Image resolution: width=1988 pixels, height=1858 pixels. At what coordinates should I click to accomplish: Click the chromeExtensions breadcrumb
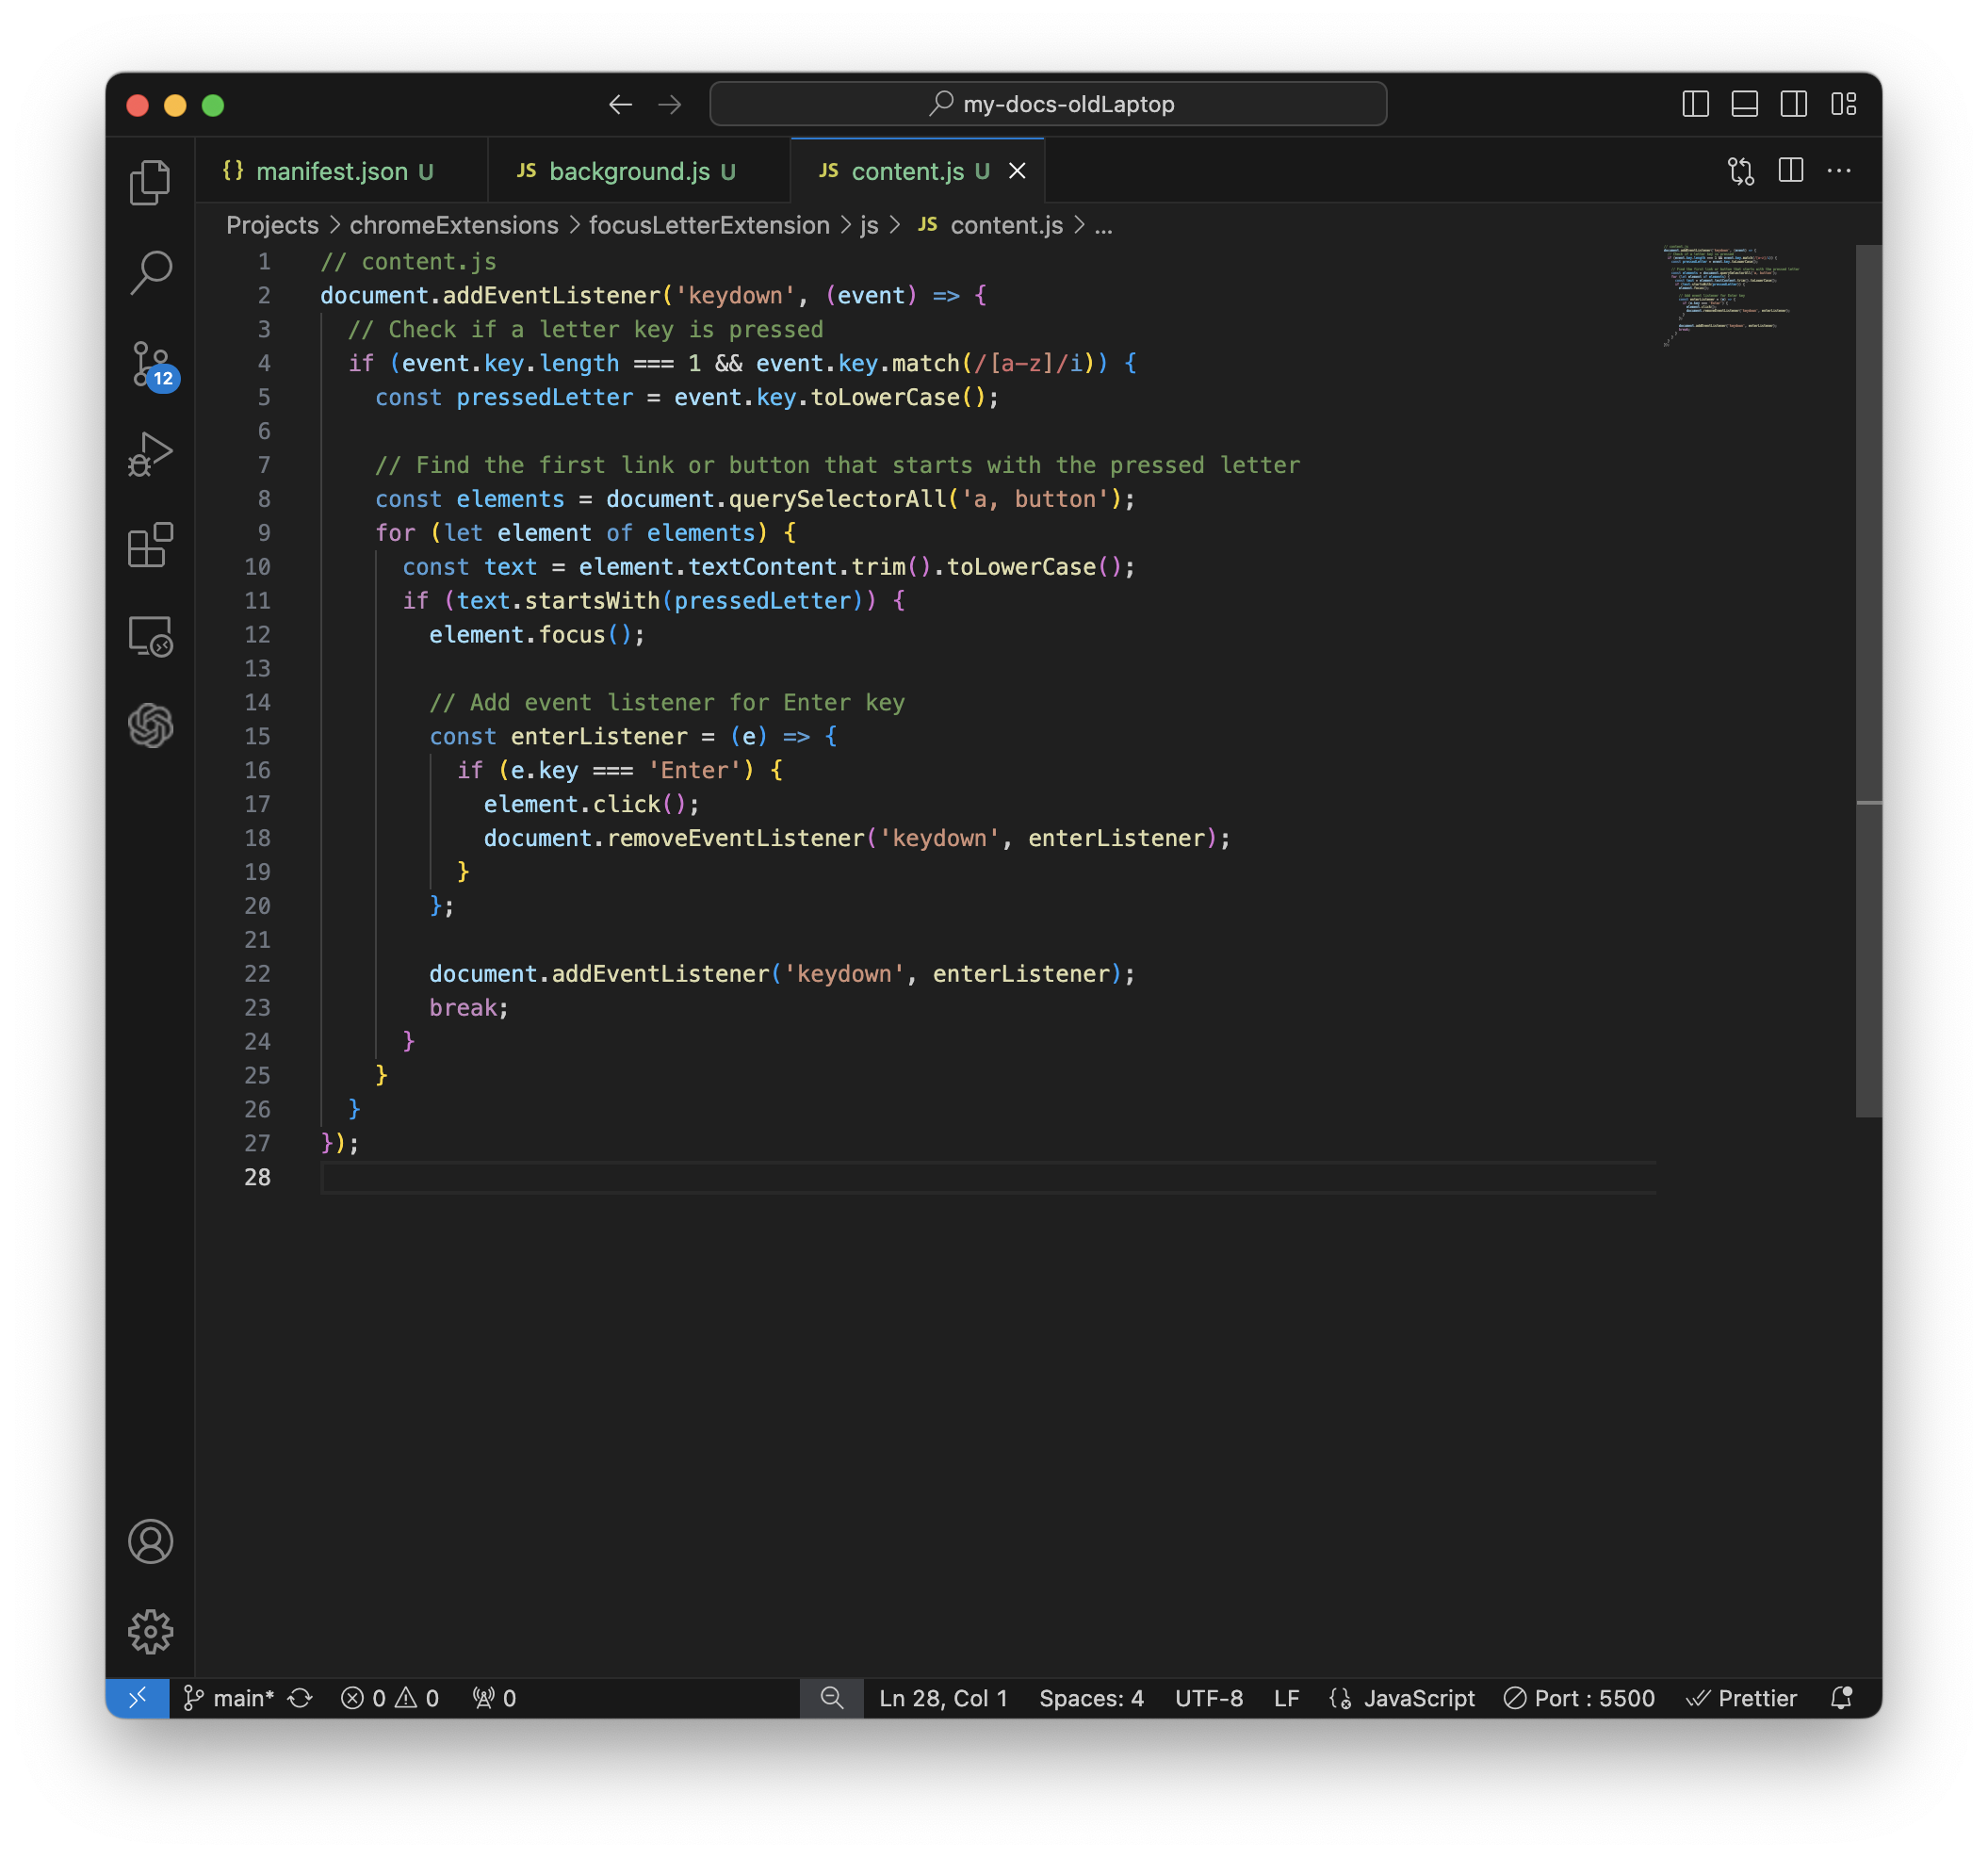[454, 225]
